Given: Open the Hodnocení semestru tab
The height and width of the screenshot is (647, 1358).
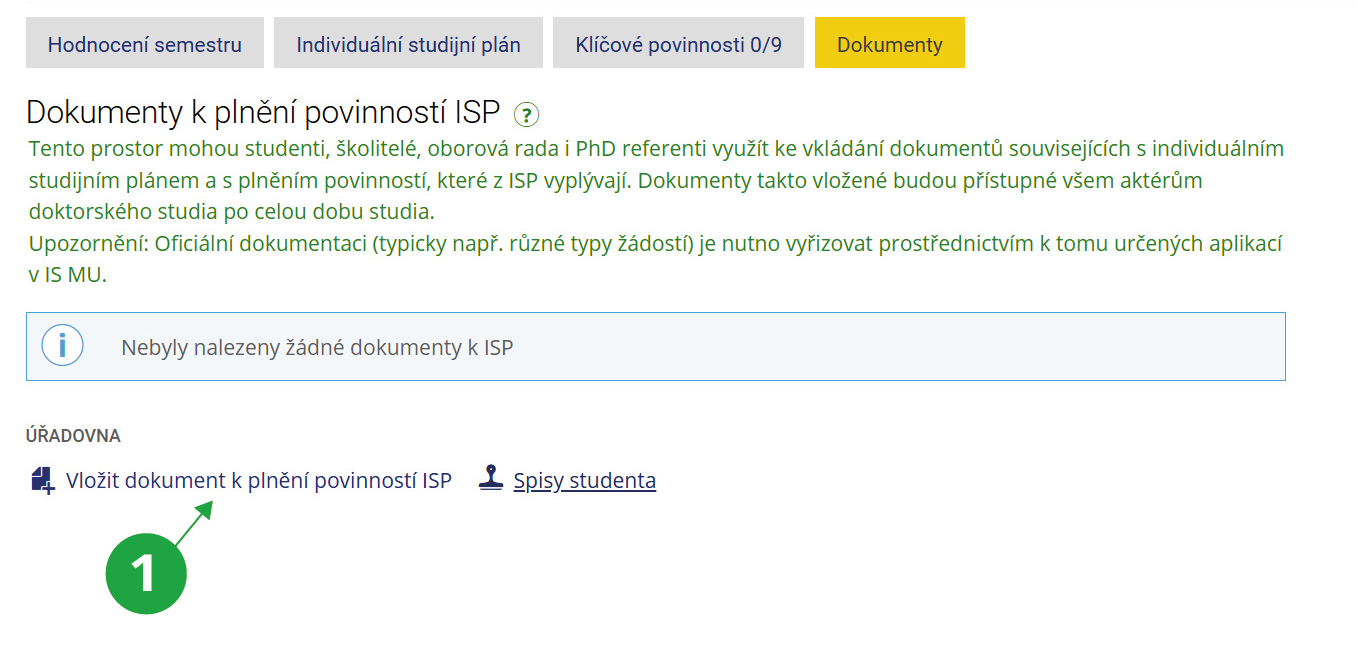Looking at the screenshot, I should click(x=145, y=44).
